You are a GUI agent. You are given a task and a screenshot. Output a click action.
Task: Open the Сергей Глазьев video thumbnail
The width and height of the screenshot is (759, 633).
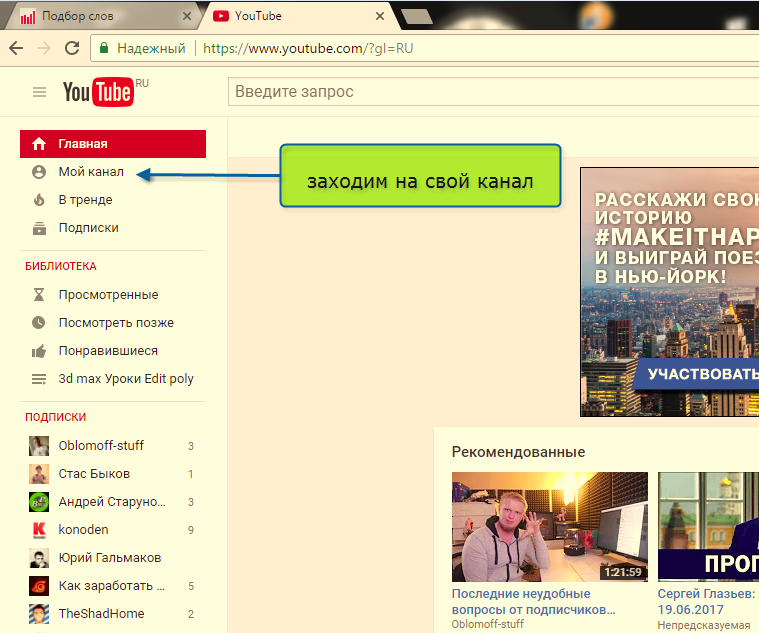point(708,527)
